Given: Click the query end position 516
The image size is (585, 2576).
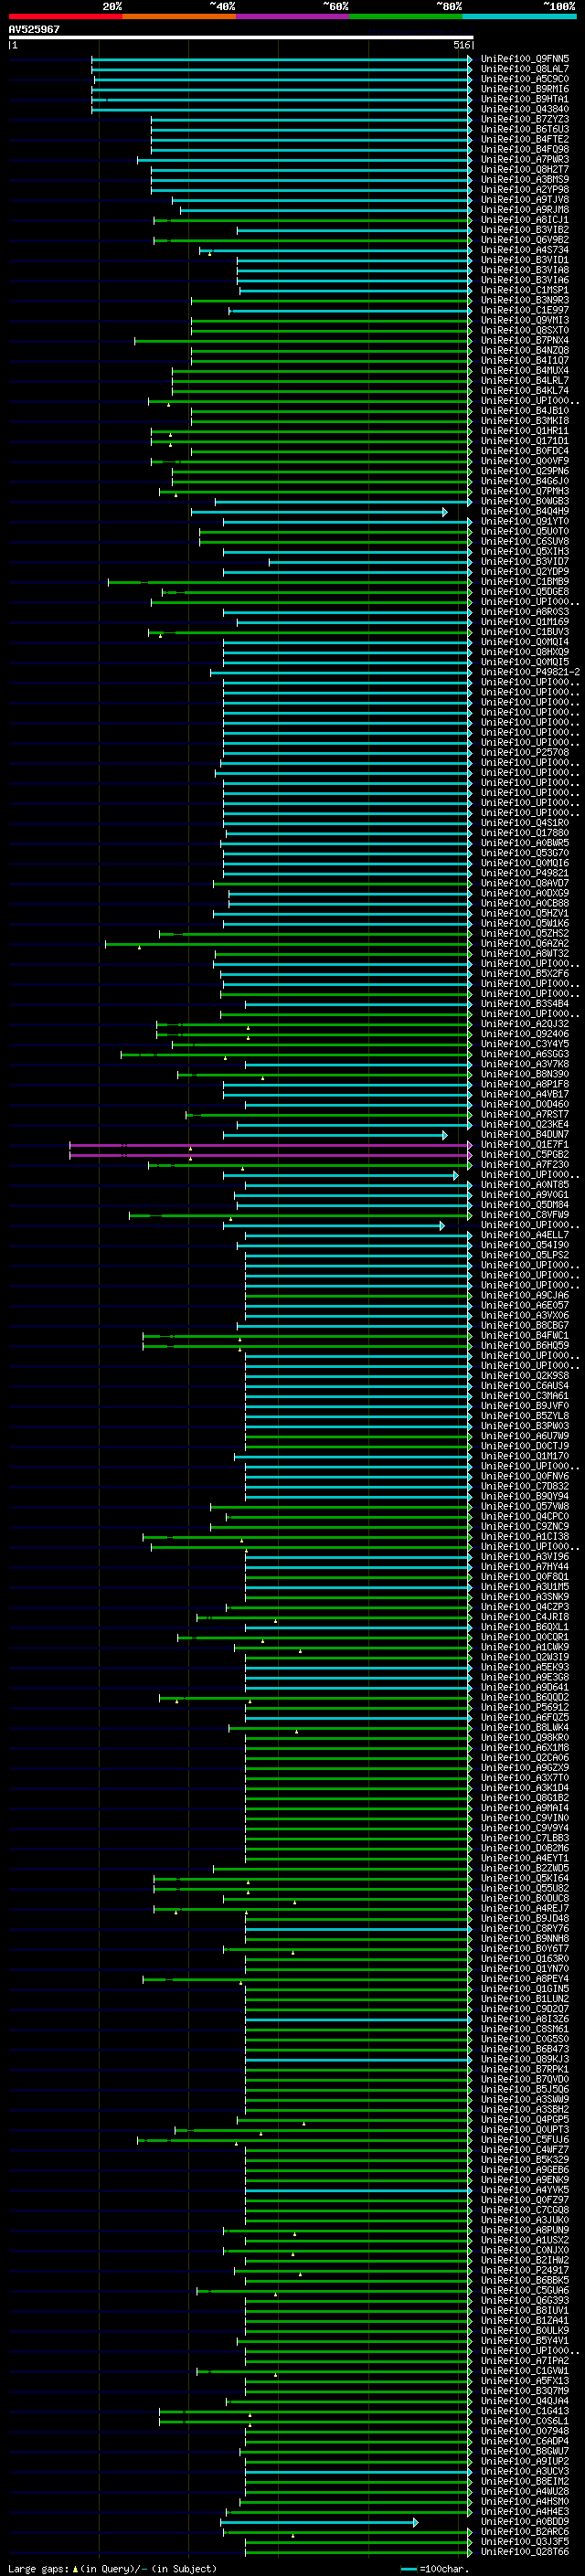Looking at the screenshot, I should click(x=462, y=45).
